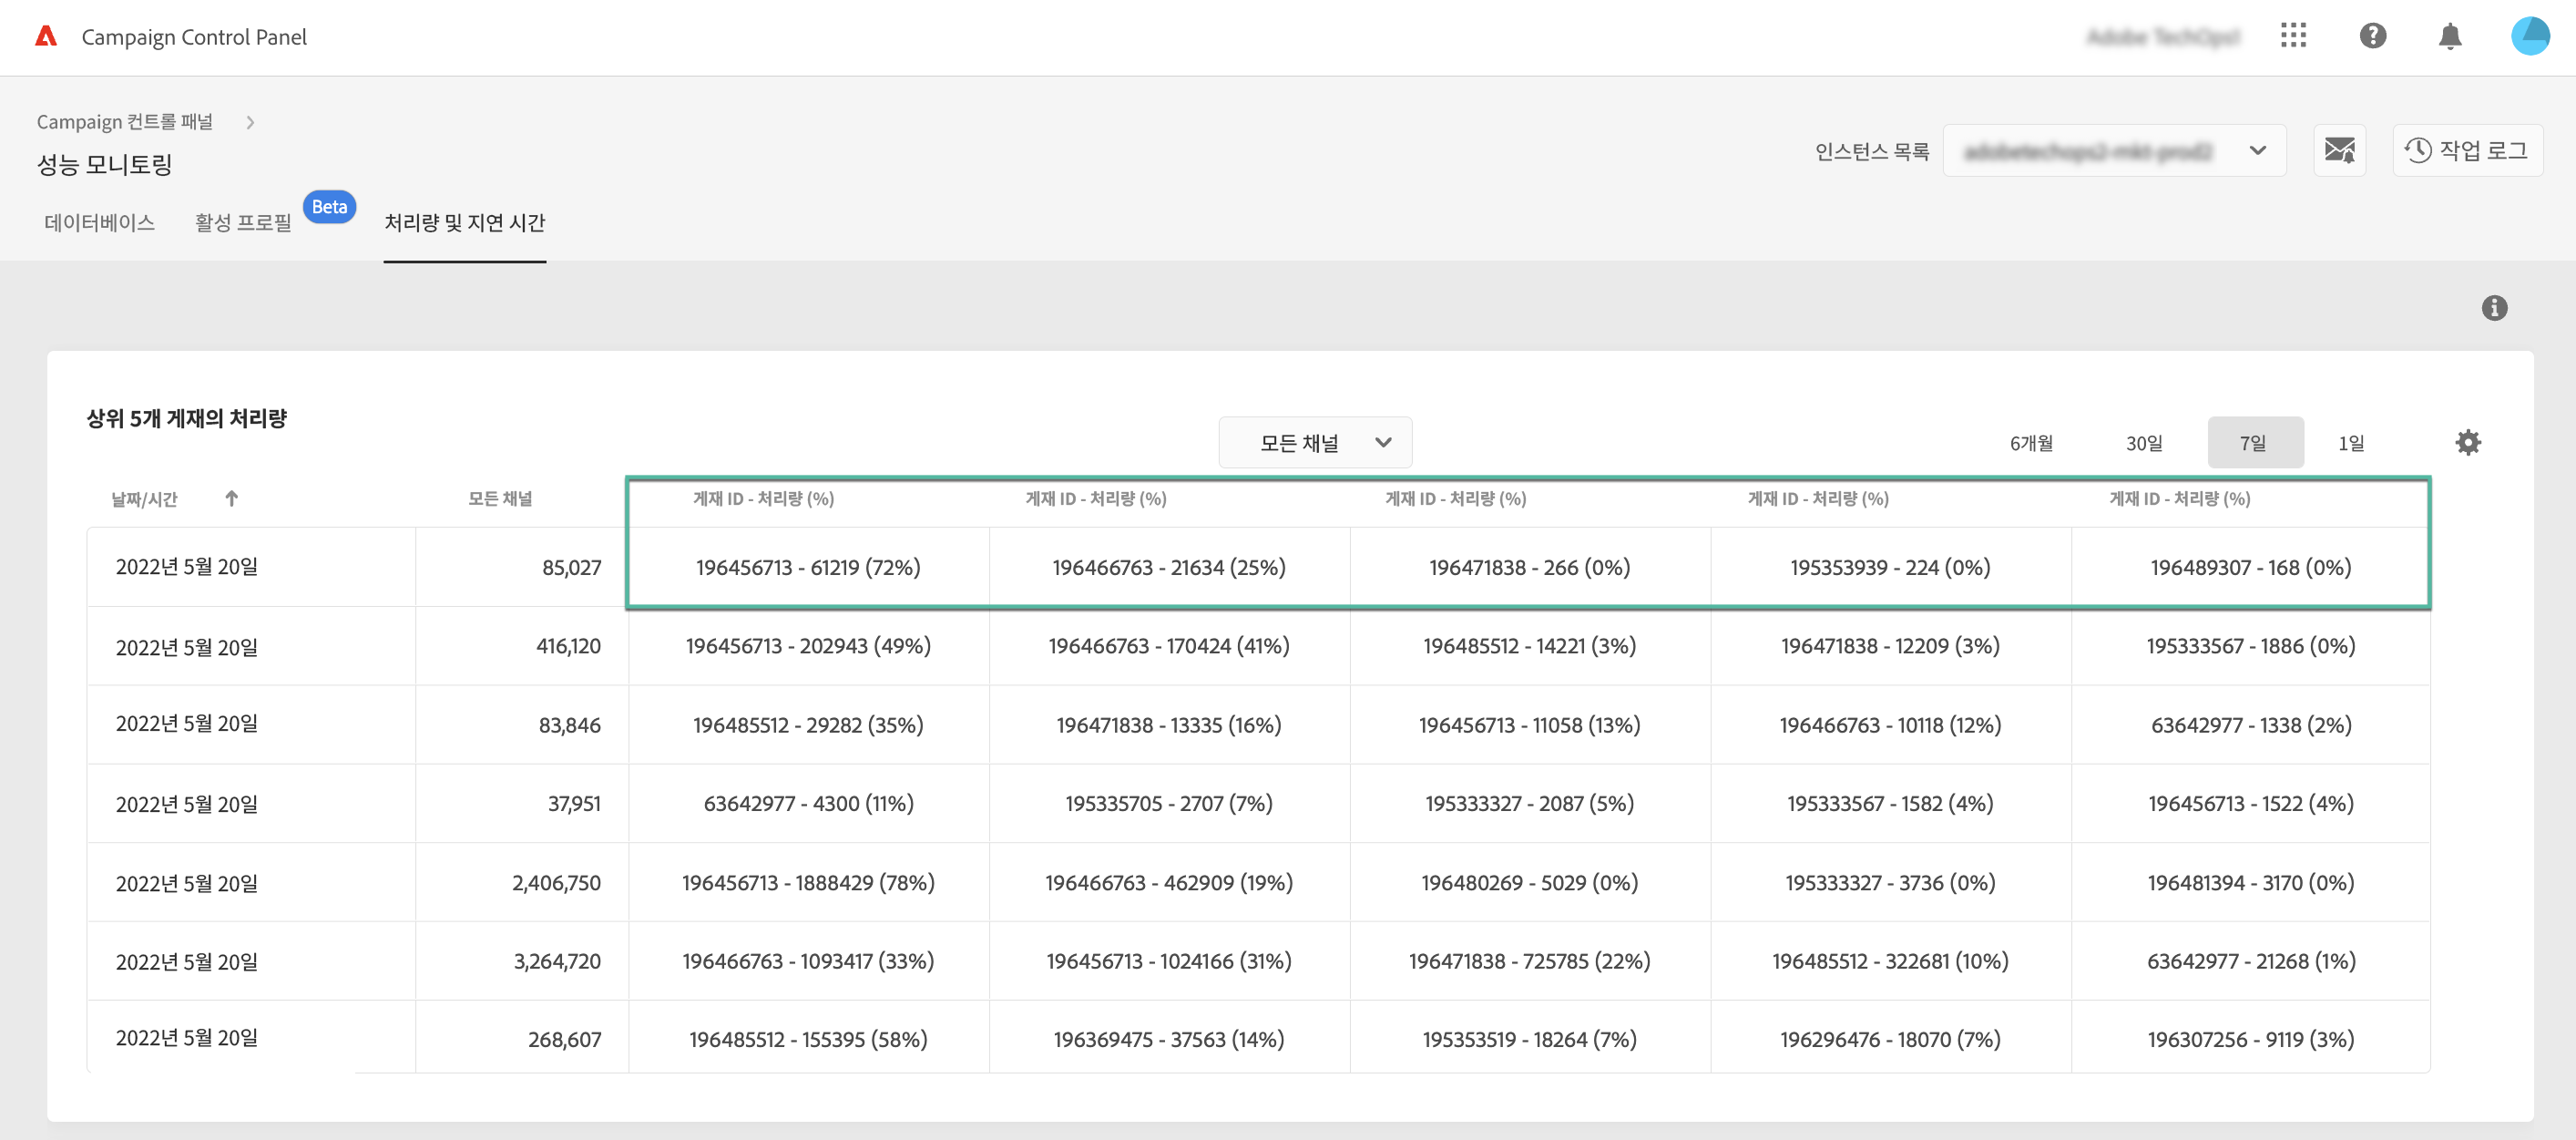The height and width of the screenshot is (1140, 2576).
Task: Click the info icon above the table
Action: click(2494, 308)
